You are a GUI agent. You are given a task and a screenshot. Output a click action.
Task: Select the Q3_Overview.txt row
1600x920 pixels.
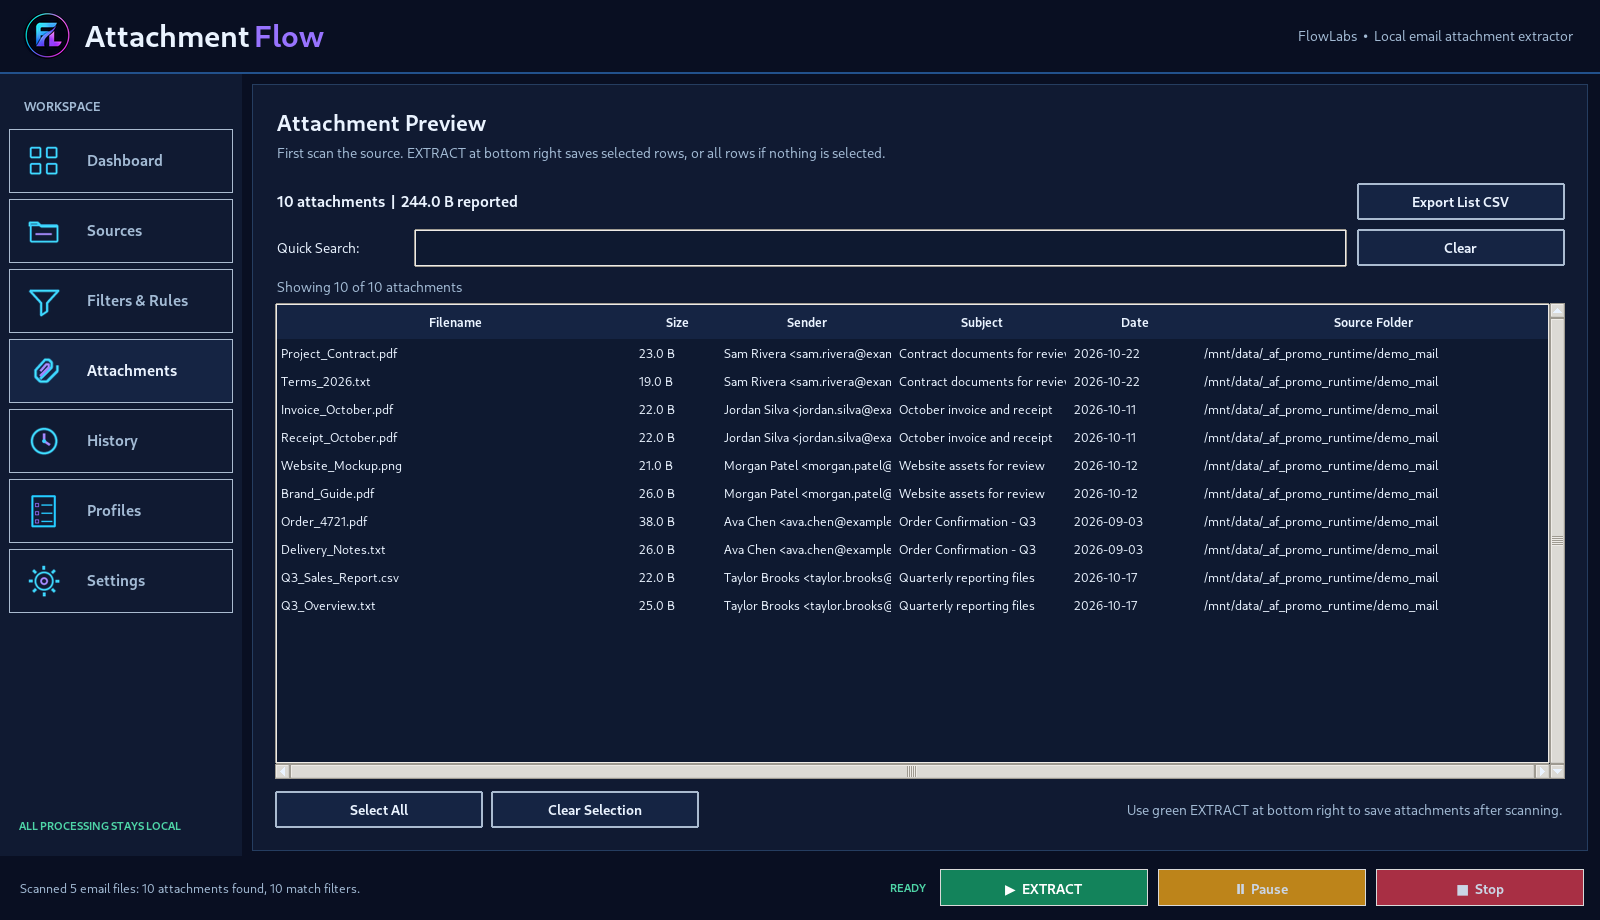coord(912,606)
